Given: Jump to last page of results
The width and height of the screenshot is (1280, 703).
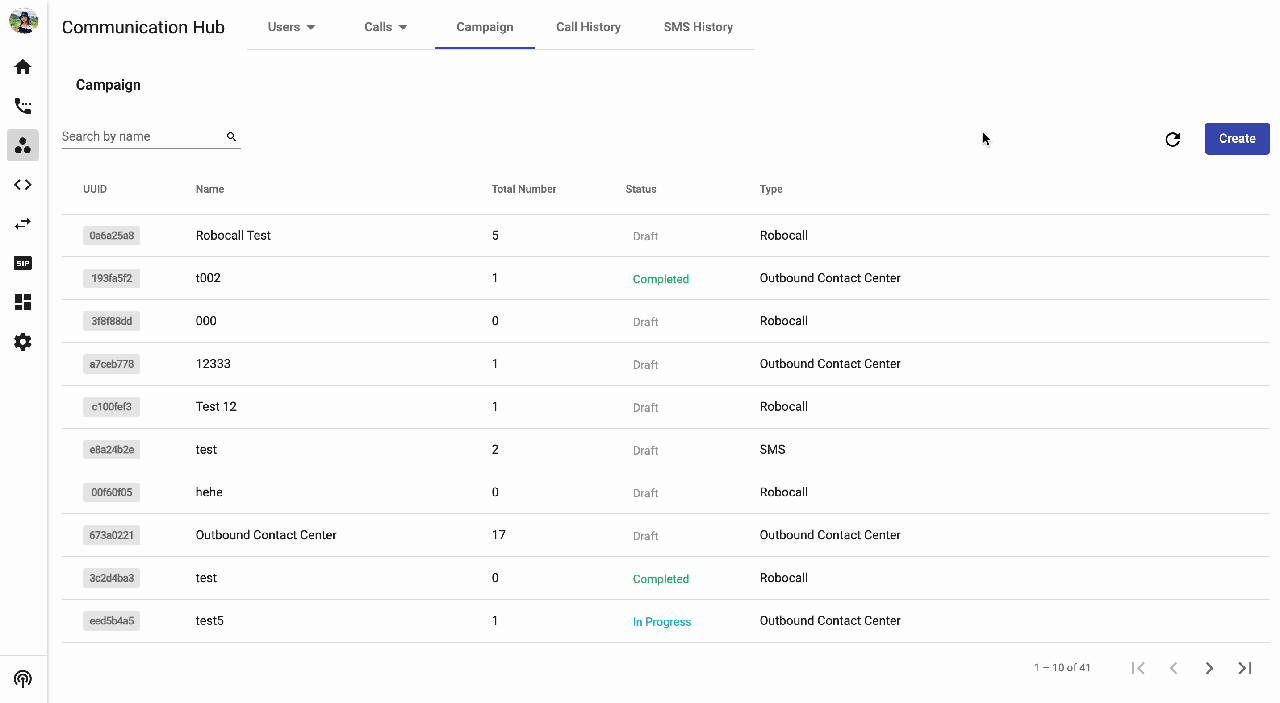Looking at the screenshot, I should pos(1245,668).
